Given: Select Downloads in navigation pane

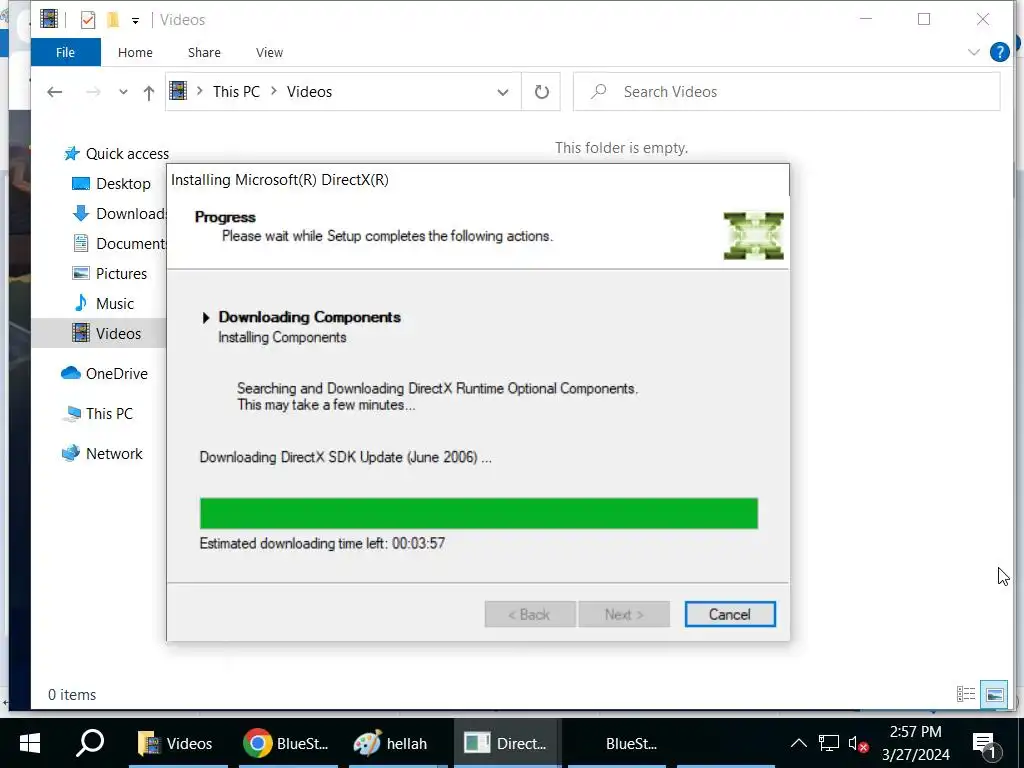Looking at the screenshot, I should (x=118, y=214).
